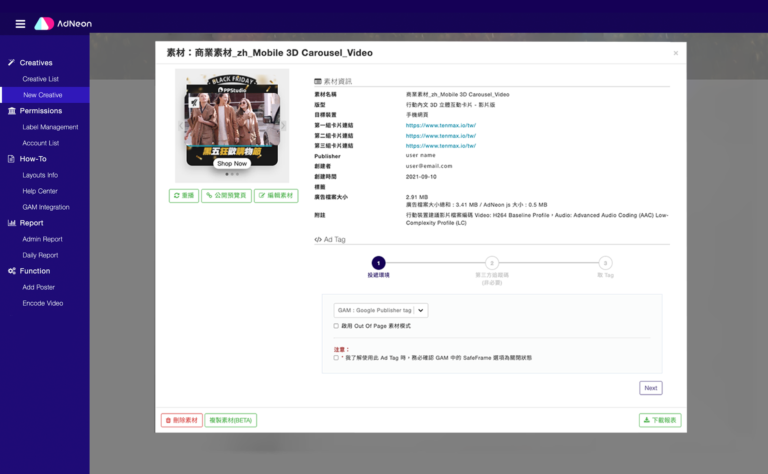Click the Next button
This screenshot has height=474, width=768.
(x=650, y=388)
